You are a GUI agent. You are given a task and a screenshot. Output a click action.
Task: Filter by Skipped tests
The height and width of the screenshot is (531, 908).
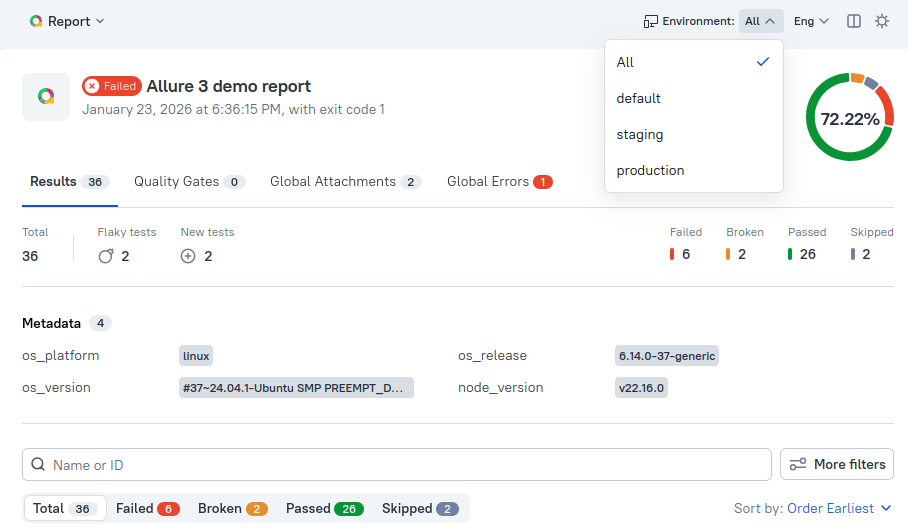[x=420, y=508]
